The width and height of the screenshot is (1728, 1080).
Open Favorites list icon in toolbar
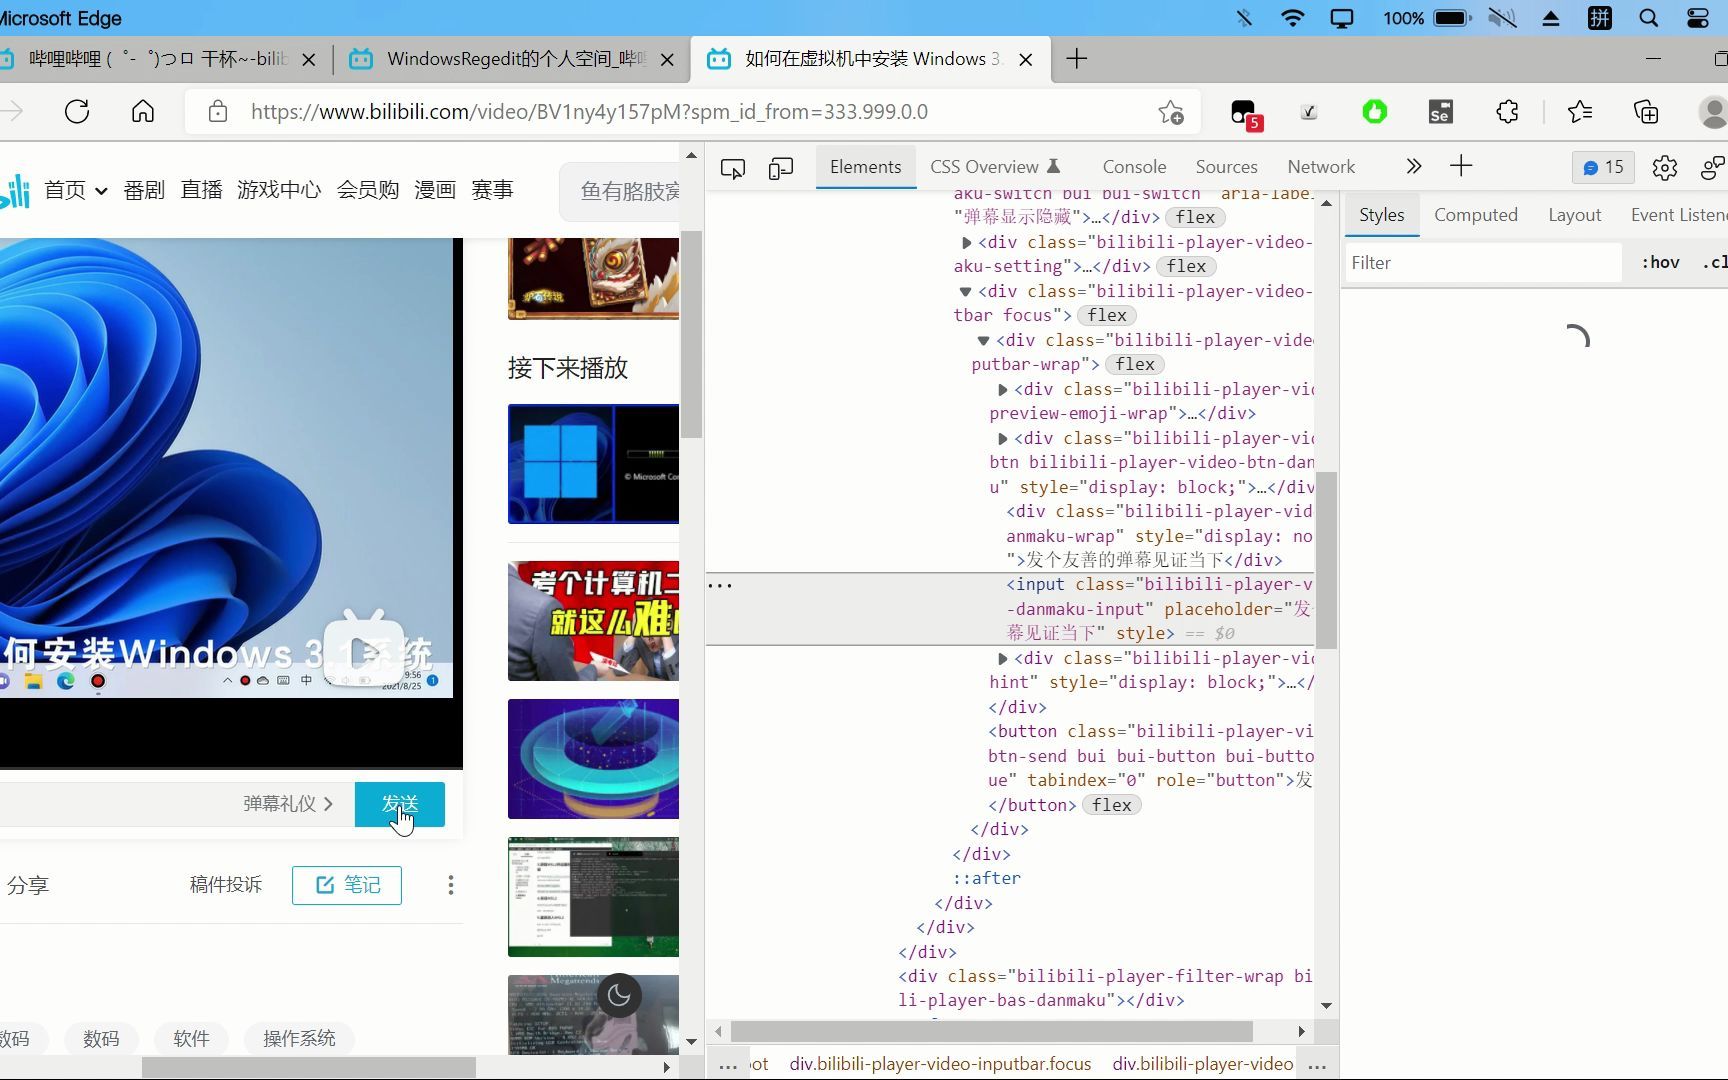click(x=1580, y=112)
